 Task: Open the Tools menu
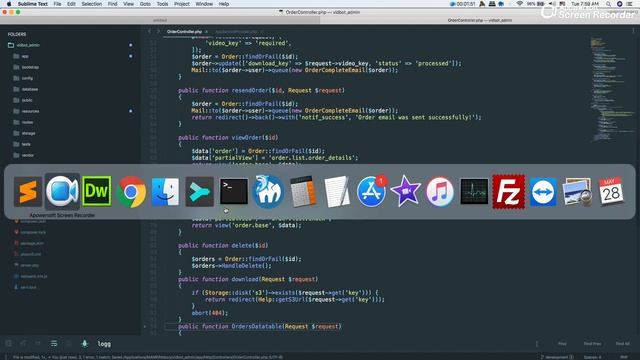pyautogui.click(x=162, y=4)
